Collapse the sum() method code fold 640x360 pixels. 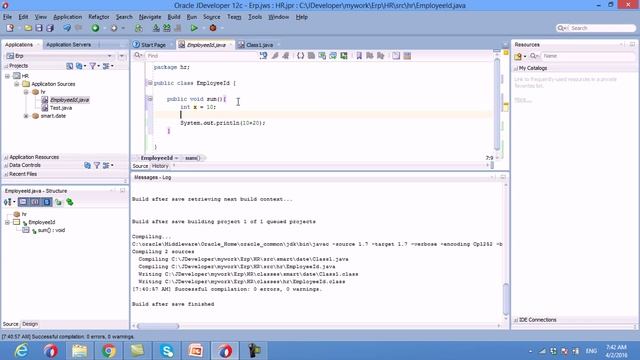pos(150,99)
